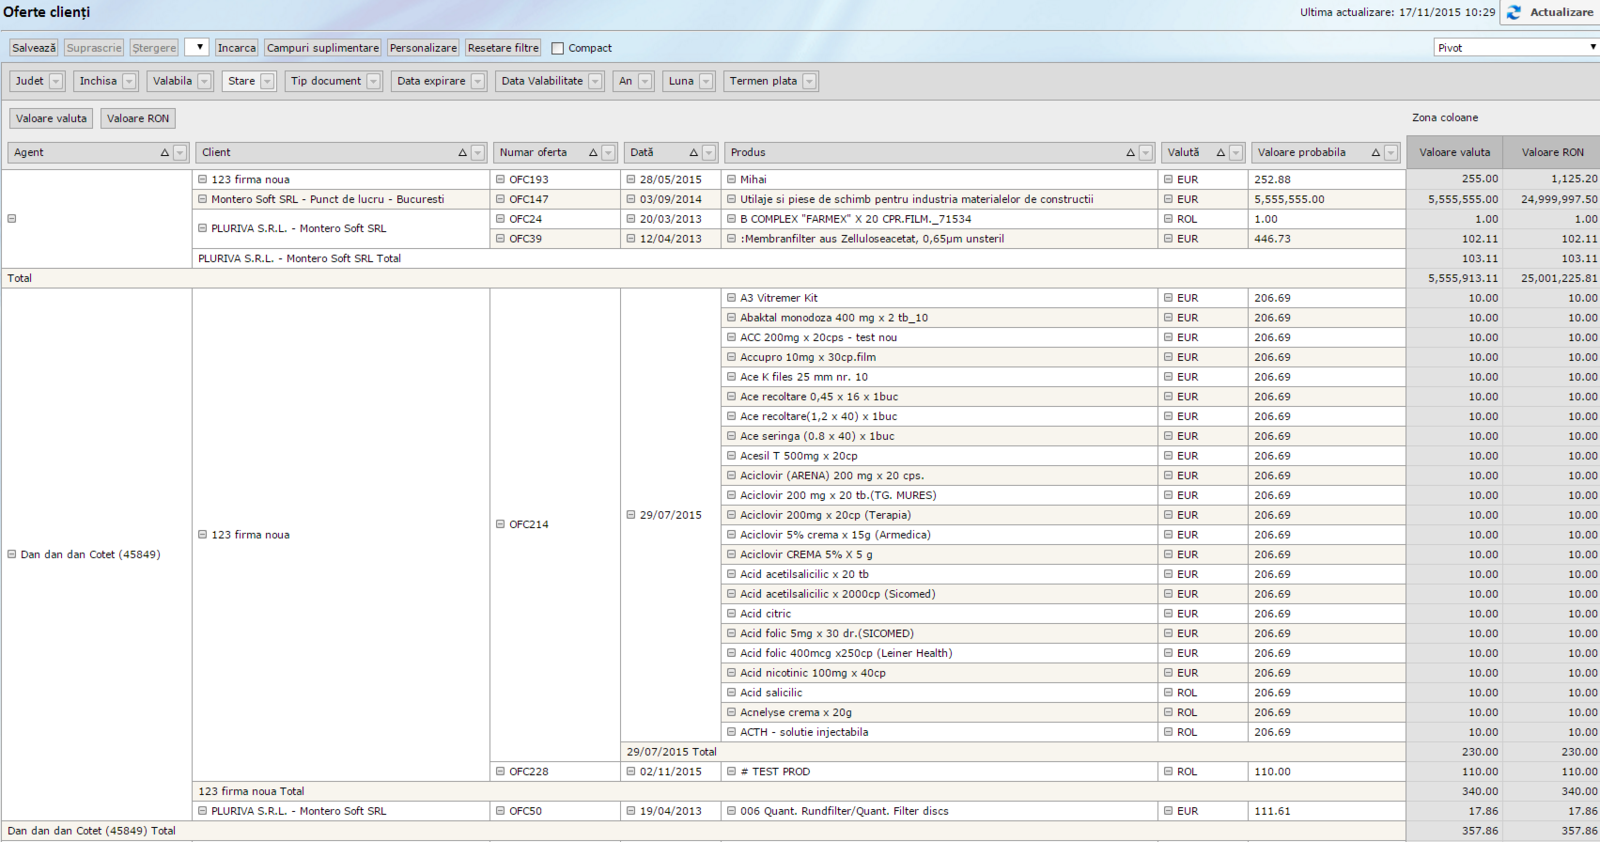The height and width of the screenshot is (842, 1600).
Task: Click sort triangle in Agent column header
Action: click(165, 153)
